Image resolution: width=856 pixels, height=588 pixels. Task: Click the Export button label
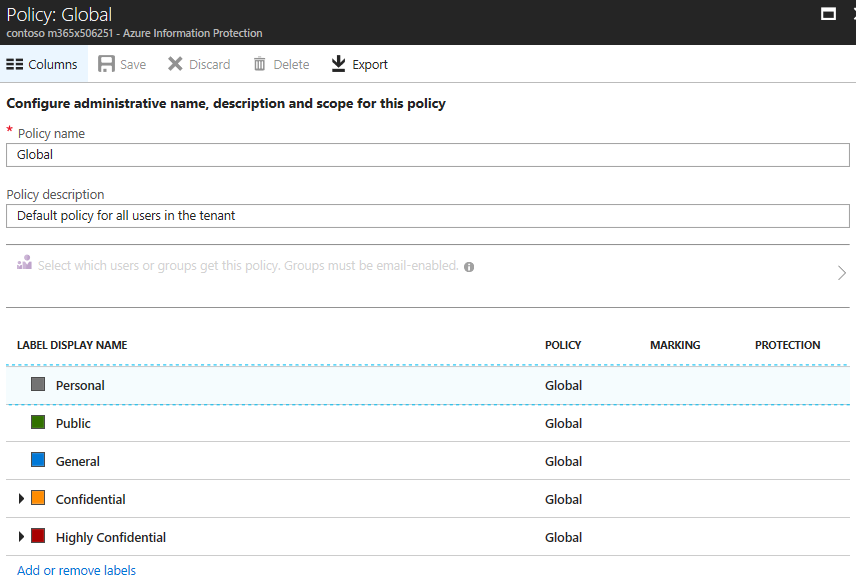click(x=370, y=64)
